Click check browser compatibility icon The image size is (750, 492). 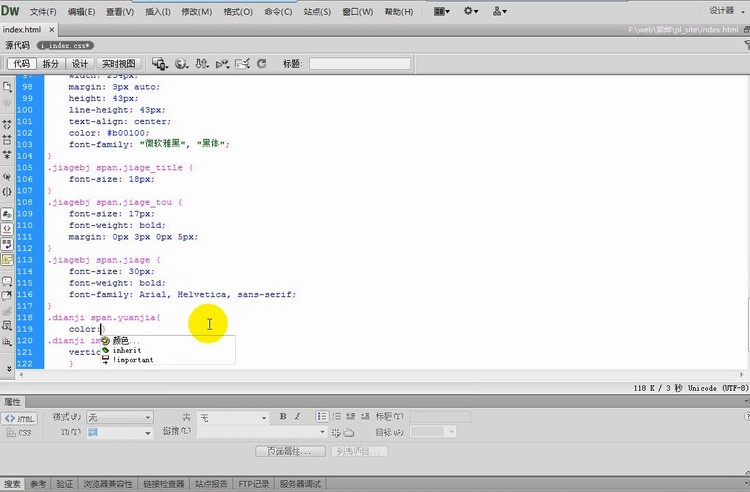[x=243, y=64]
